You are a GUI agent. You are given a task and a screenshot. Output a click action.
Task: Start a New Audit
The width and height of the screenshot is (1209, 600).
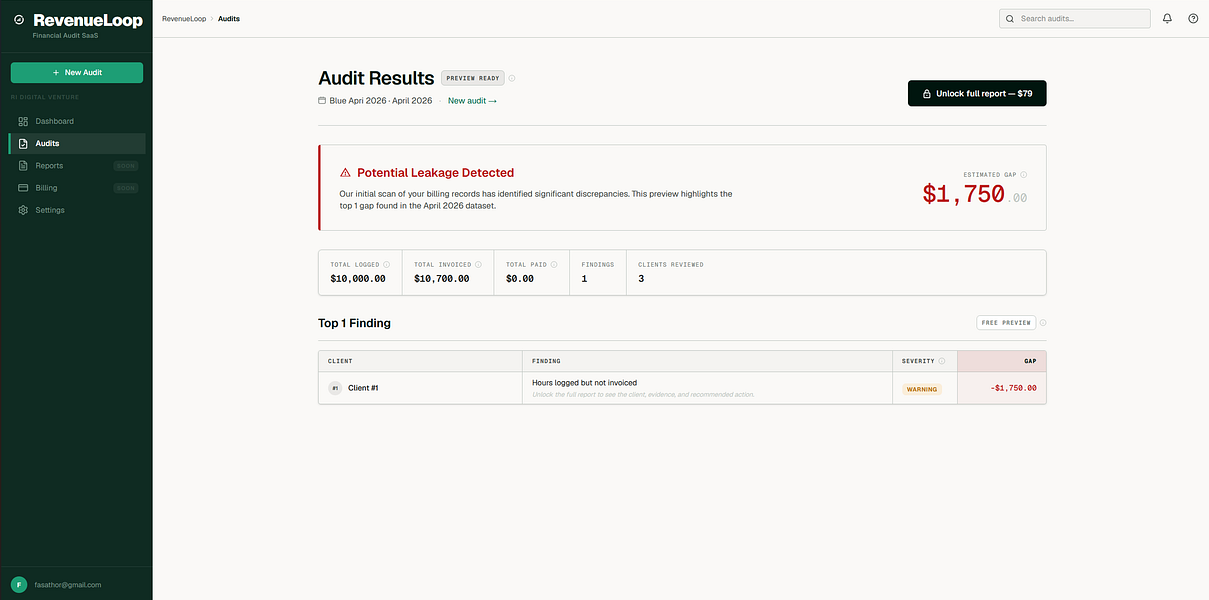coord(77,72)
